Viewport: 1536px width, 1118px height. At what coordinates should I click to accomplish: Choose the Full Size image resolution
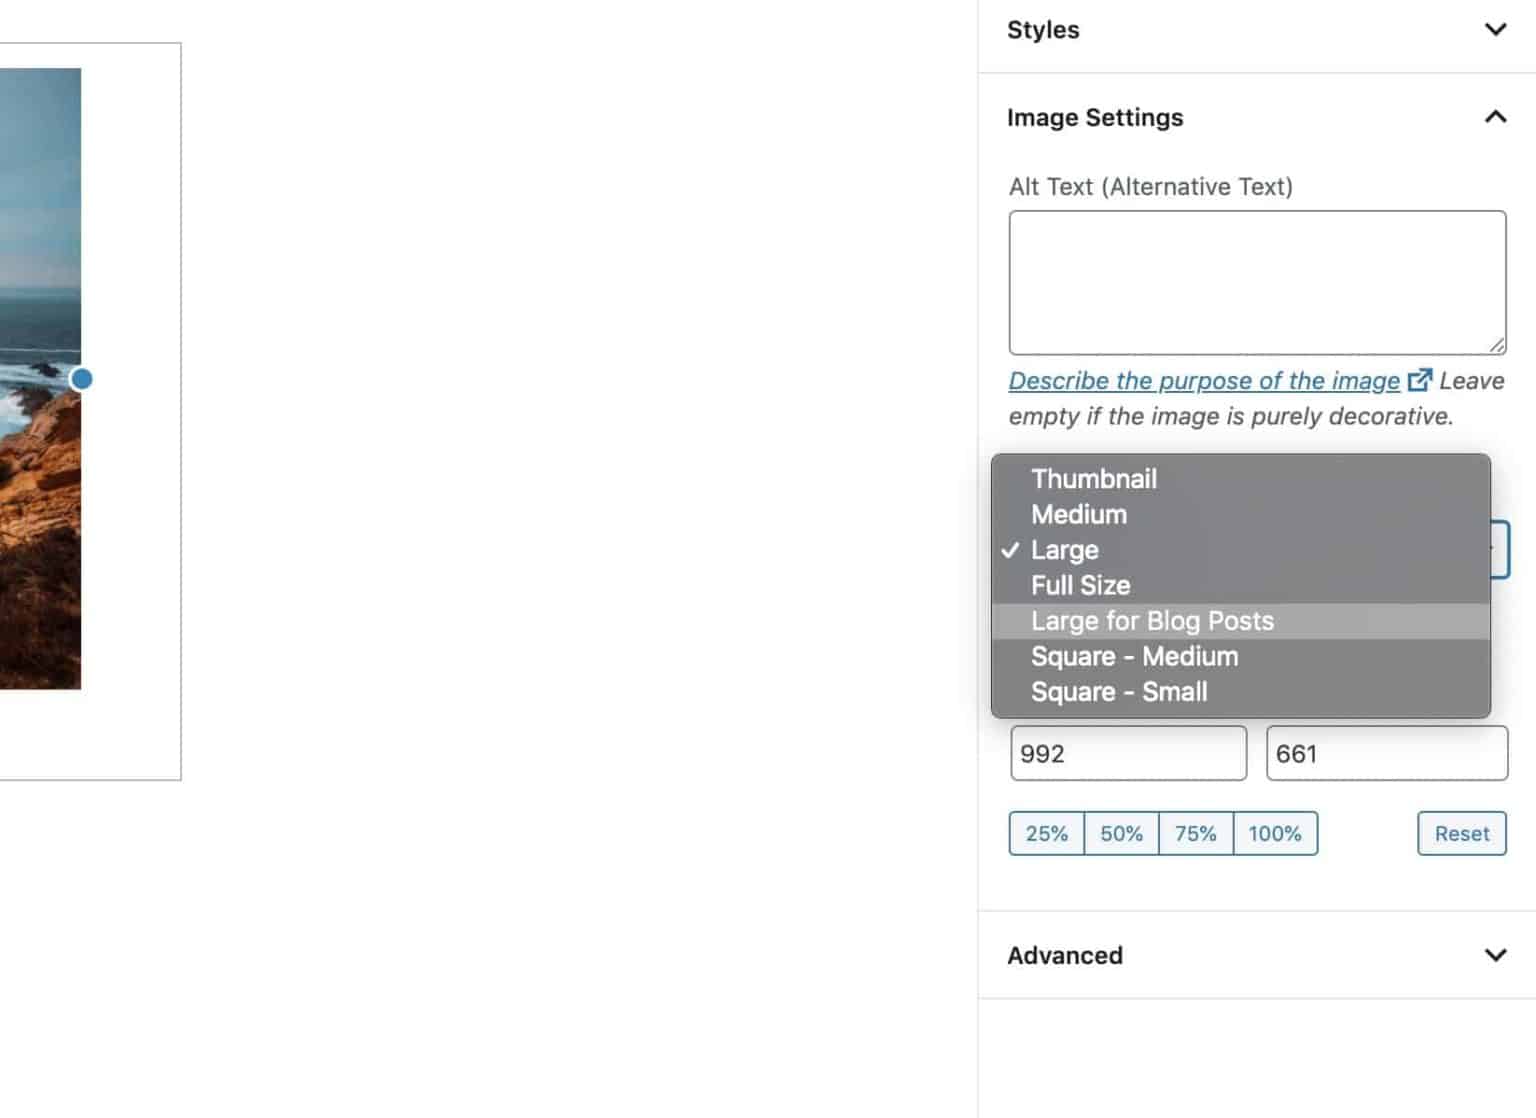[x=1080, y=585]
